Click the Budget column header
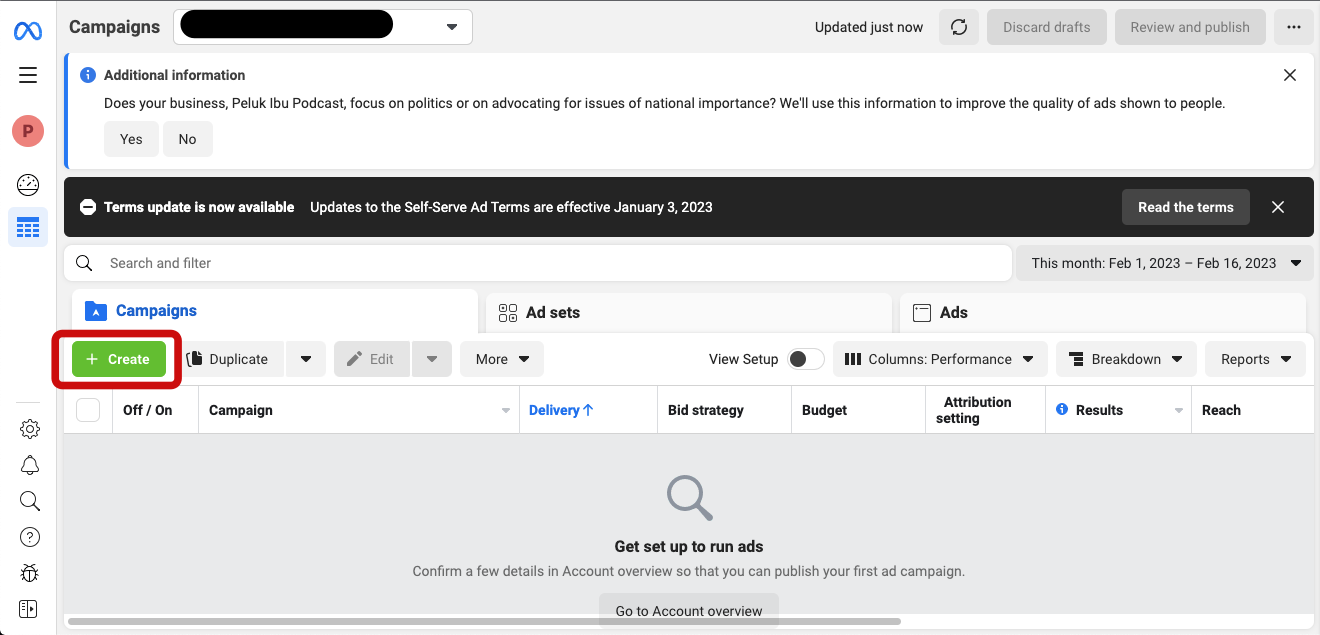Screen dimensions: 1320x635 (858, 410)
